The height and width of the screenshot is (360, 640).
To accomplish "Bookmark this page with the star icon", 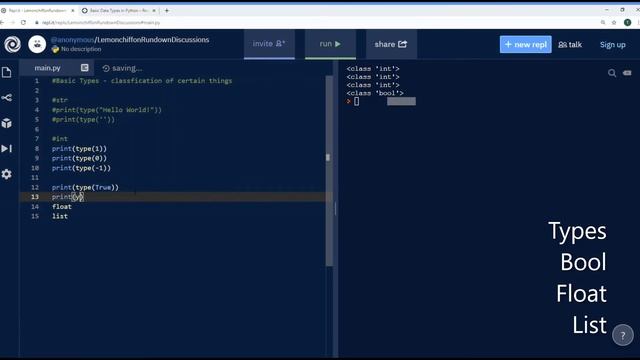I will tap(614, 22).
